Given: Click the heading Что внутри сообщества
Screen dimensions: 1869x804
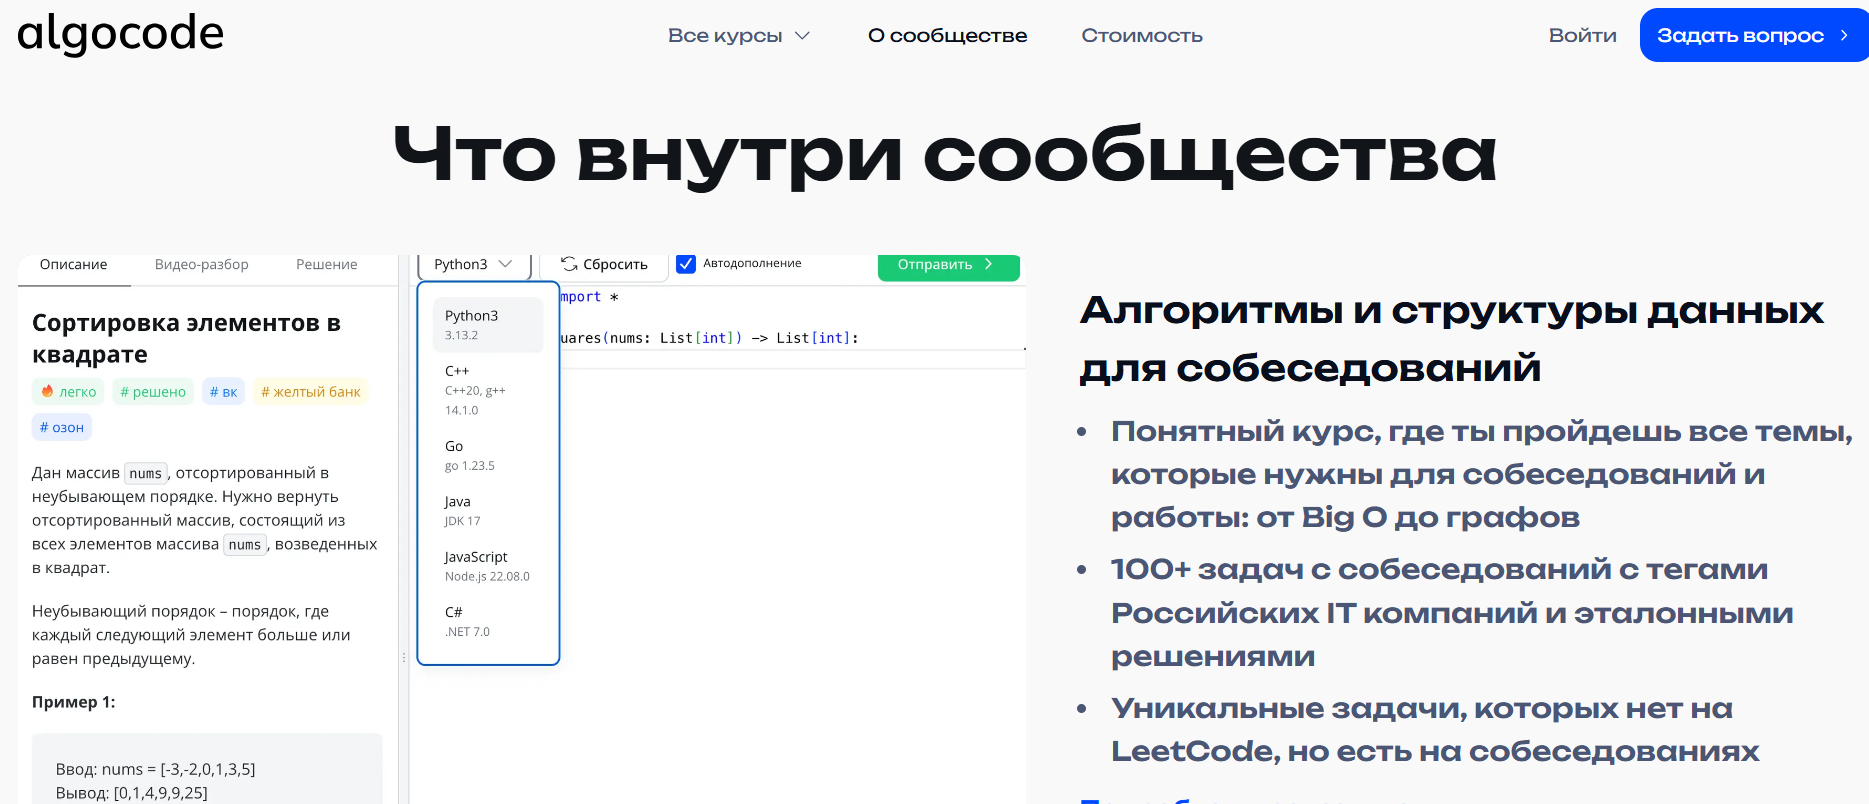Looking at the screenshot, I should point(945,155).
